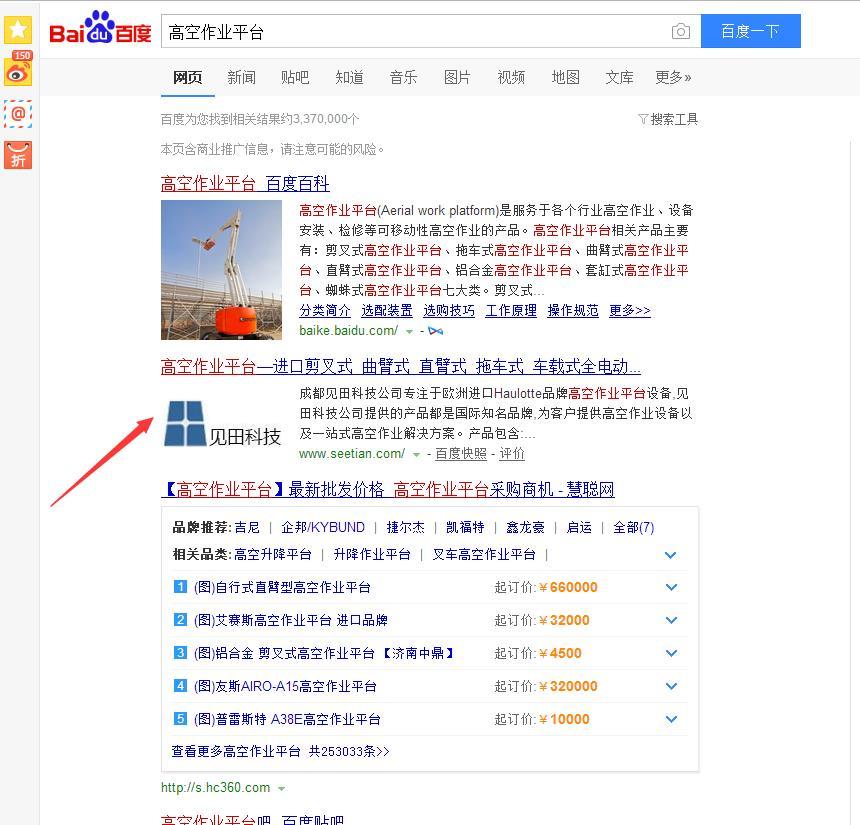The height and width of the screenshot is (825, 860).
Task: Switch to the 知道 tab
Action: click(x=349, y=77)
